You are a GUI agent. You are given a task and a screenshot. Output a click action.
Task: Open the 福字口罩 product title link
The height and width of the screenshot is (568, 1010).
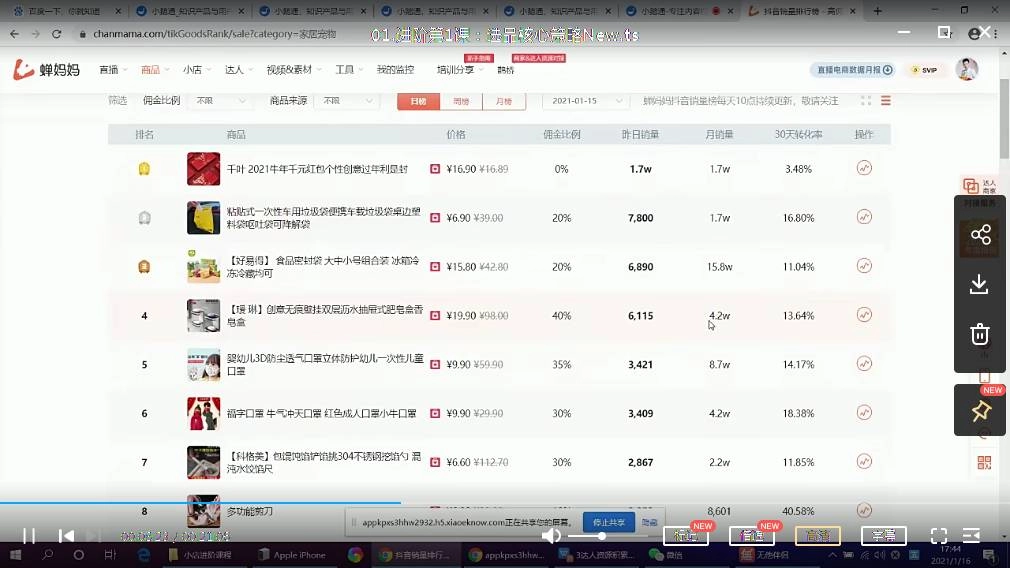[x=321, y=413]
